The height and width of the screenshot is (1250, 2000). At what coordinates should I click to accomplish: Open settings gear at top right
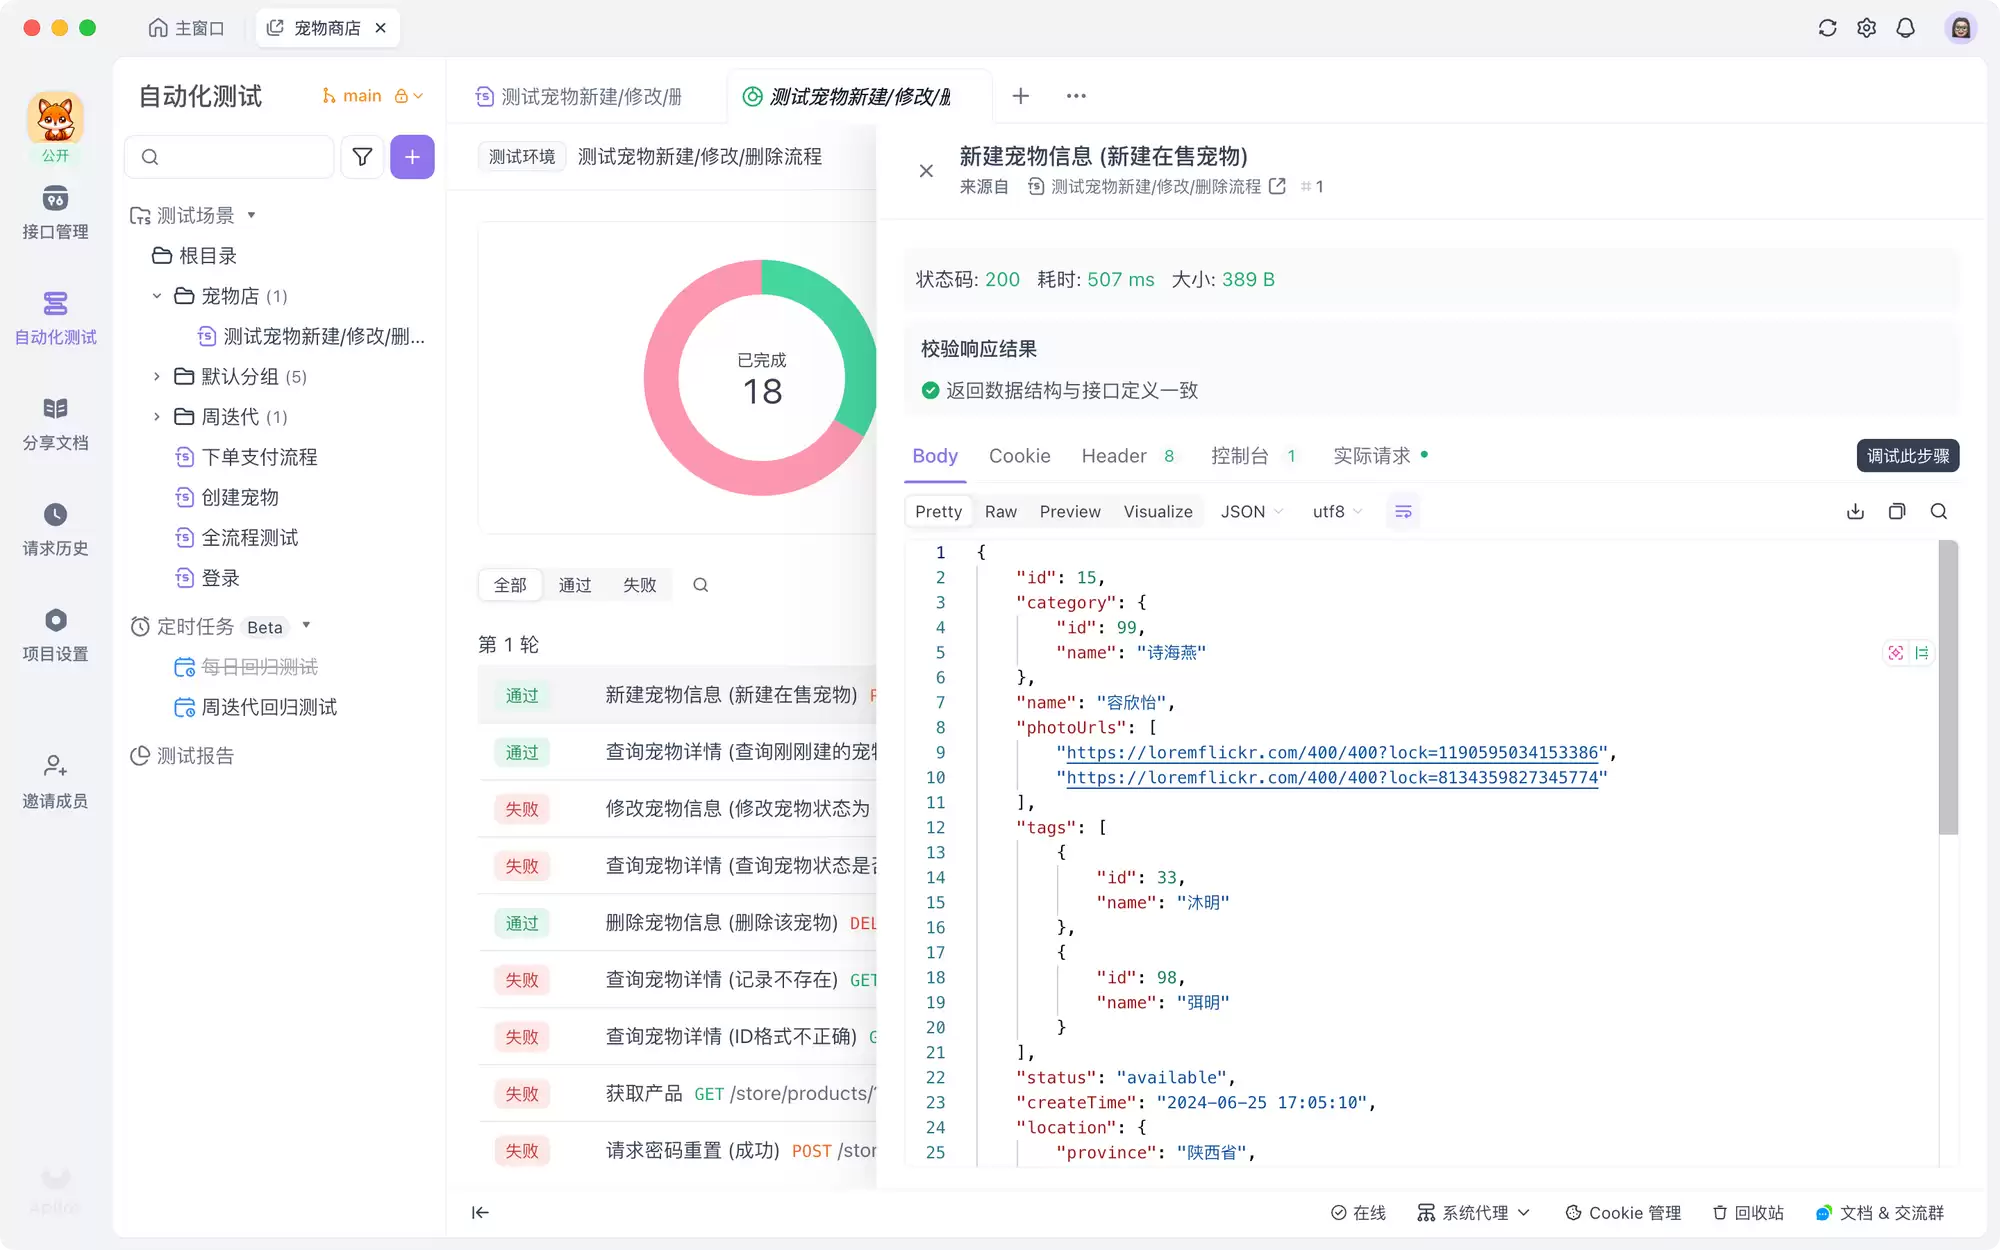coord(1866,28)
